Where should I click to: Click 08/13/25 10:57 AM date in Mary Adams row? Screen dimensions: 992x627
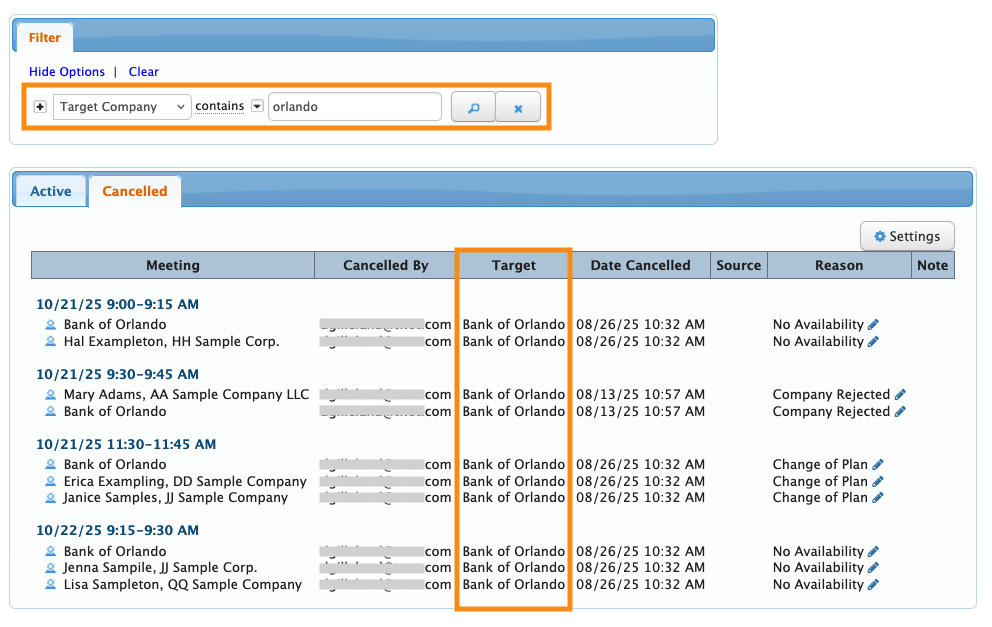click(640, 394)
